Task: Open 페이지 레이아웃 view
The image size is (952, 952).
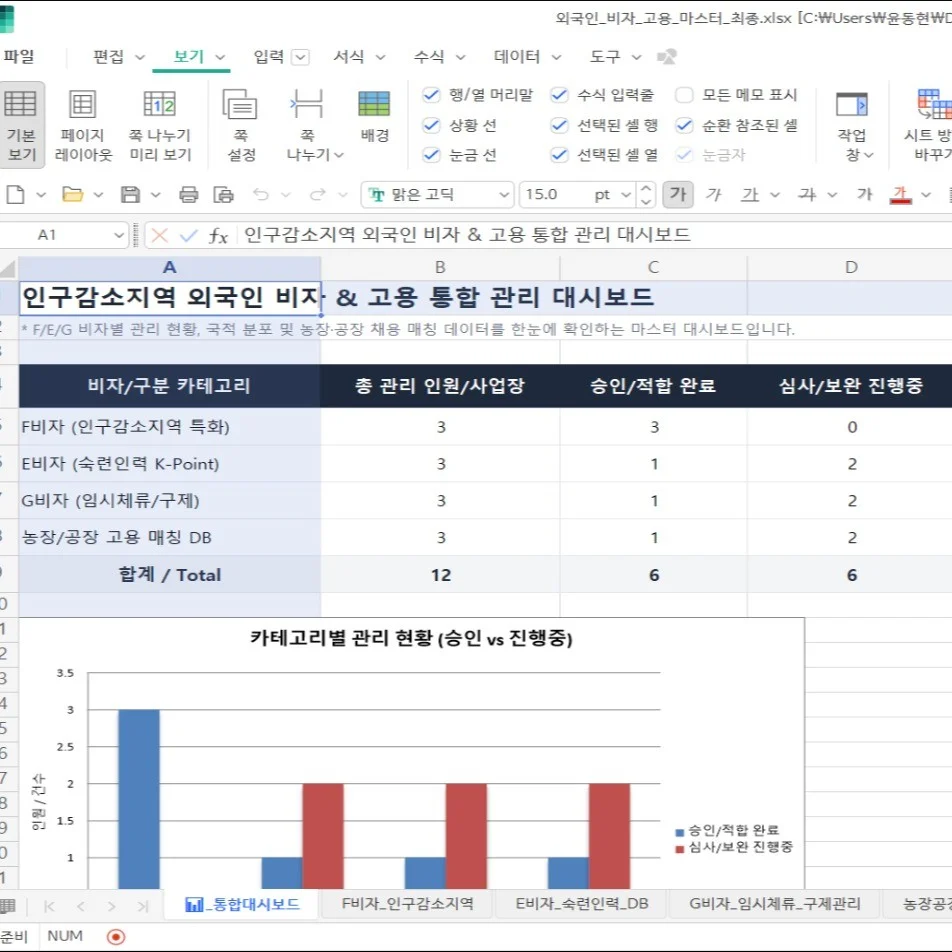Action: coord(83,125)
